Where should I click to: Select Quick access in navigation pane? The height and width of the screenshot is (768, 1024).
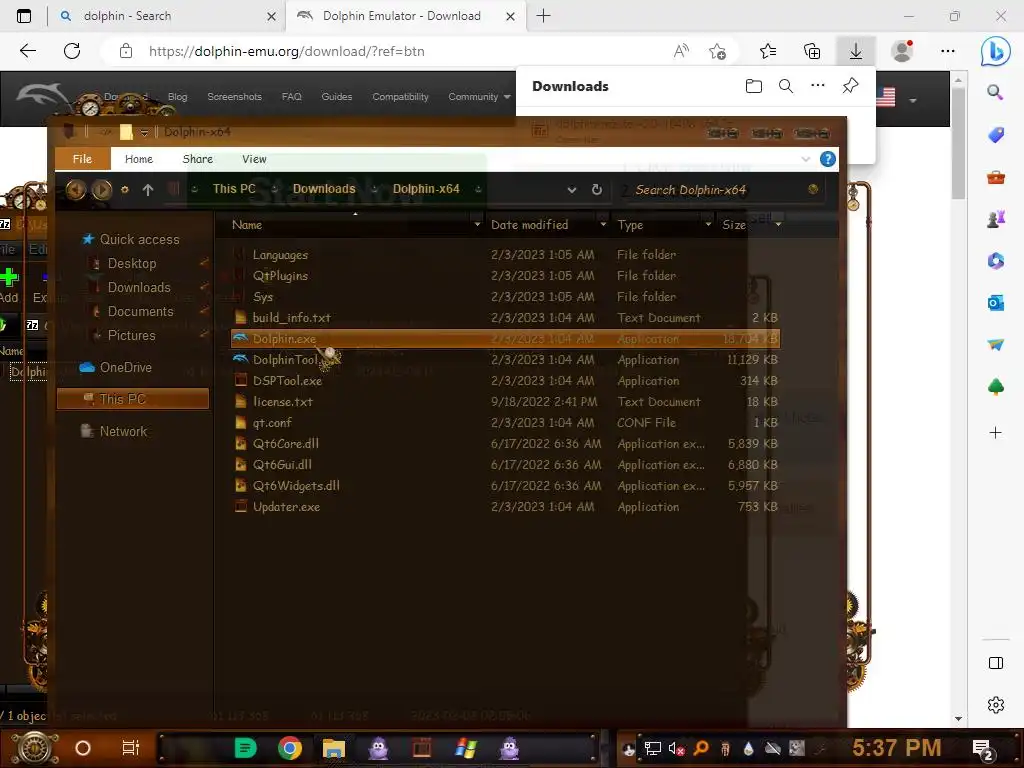click(139, 240)
